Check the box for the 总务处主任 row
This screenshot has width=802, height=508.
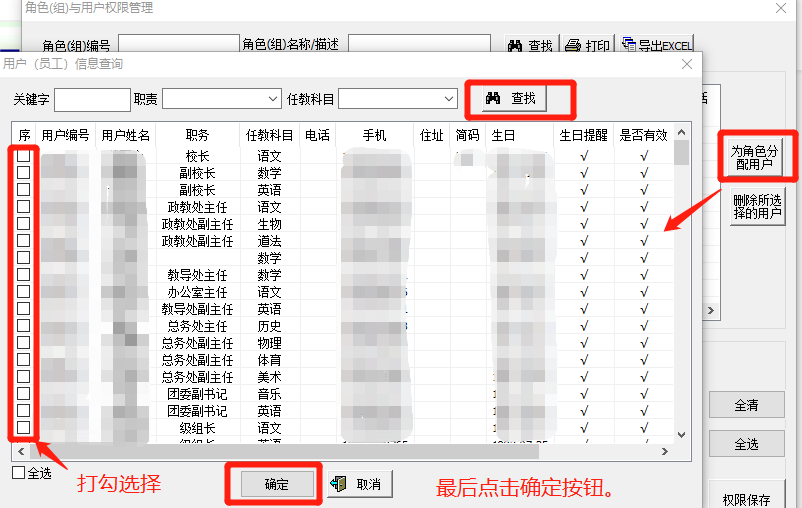pyautogui.click(x=24, y=325)
